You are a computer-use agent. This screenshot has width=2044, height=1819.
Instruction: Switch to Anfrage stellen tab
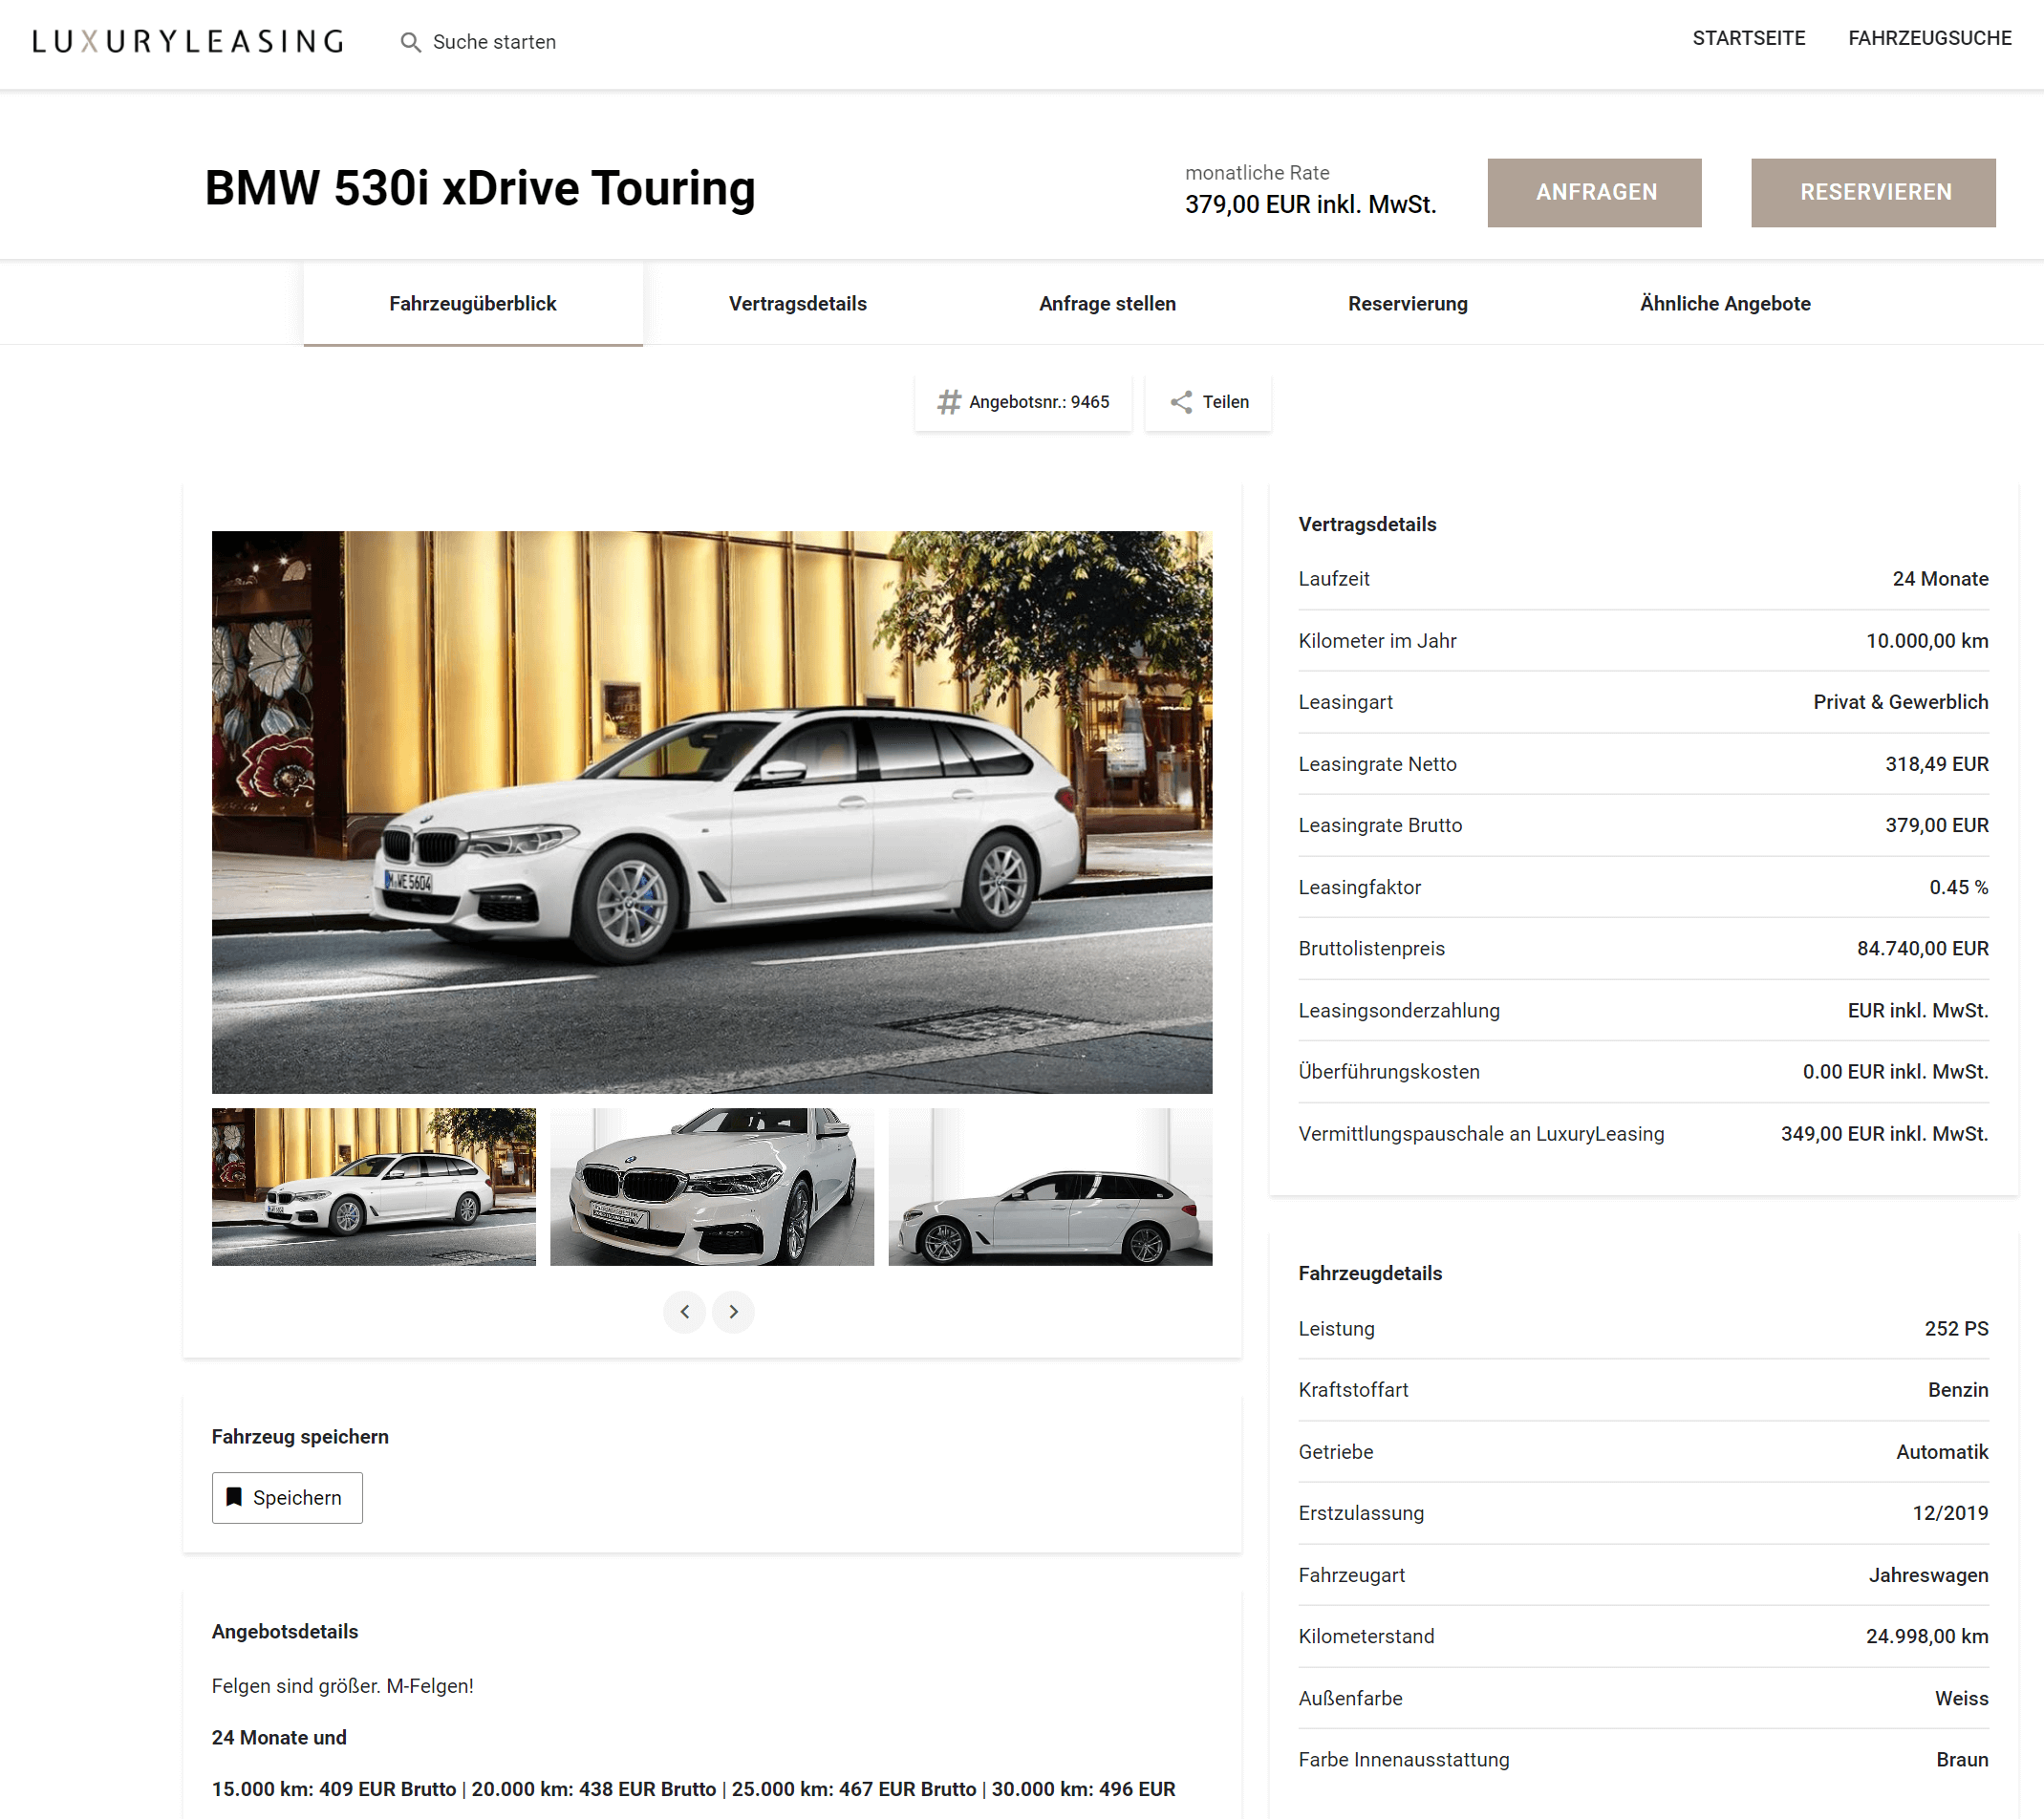(1107, 303)
